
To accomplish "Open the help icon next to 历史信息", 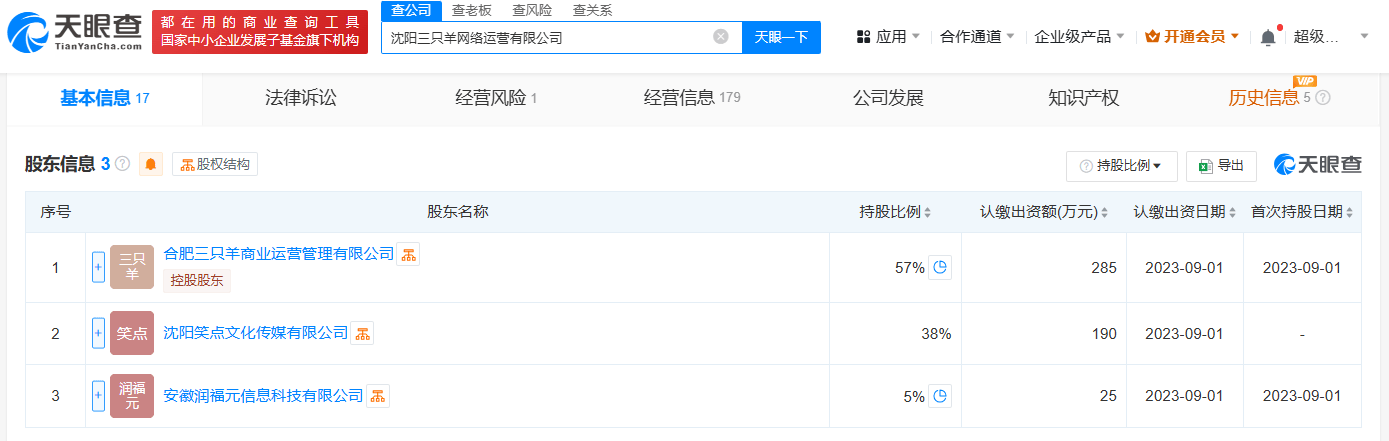I will 1323,98.
